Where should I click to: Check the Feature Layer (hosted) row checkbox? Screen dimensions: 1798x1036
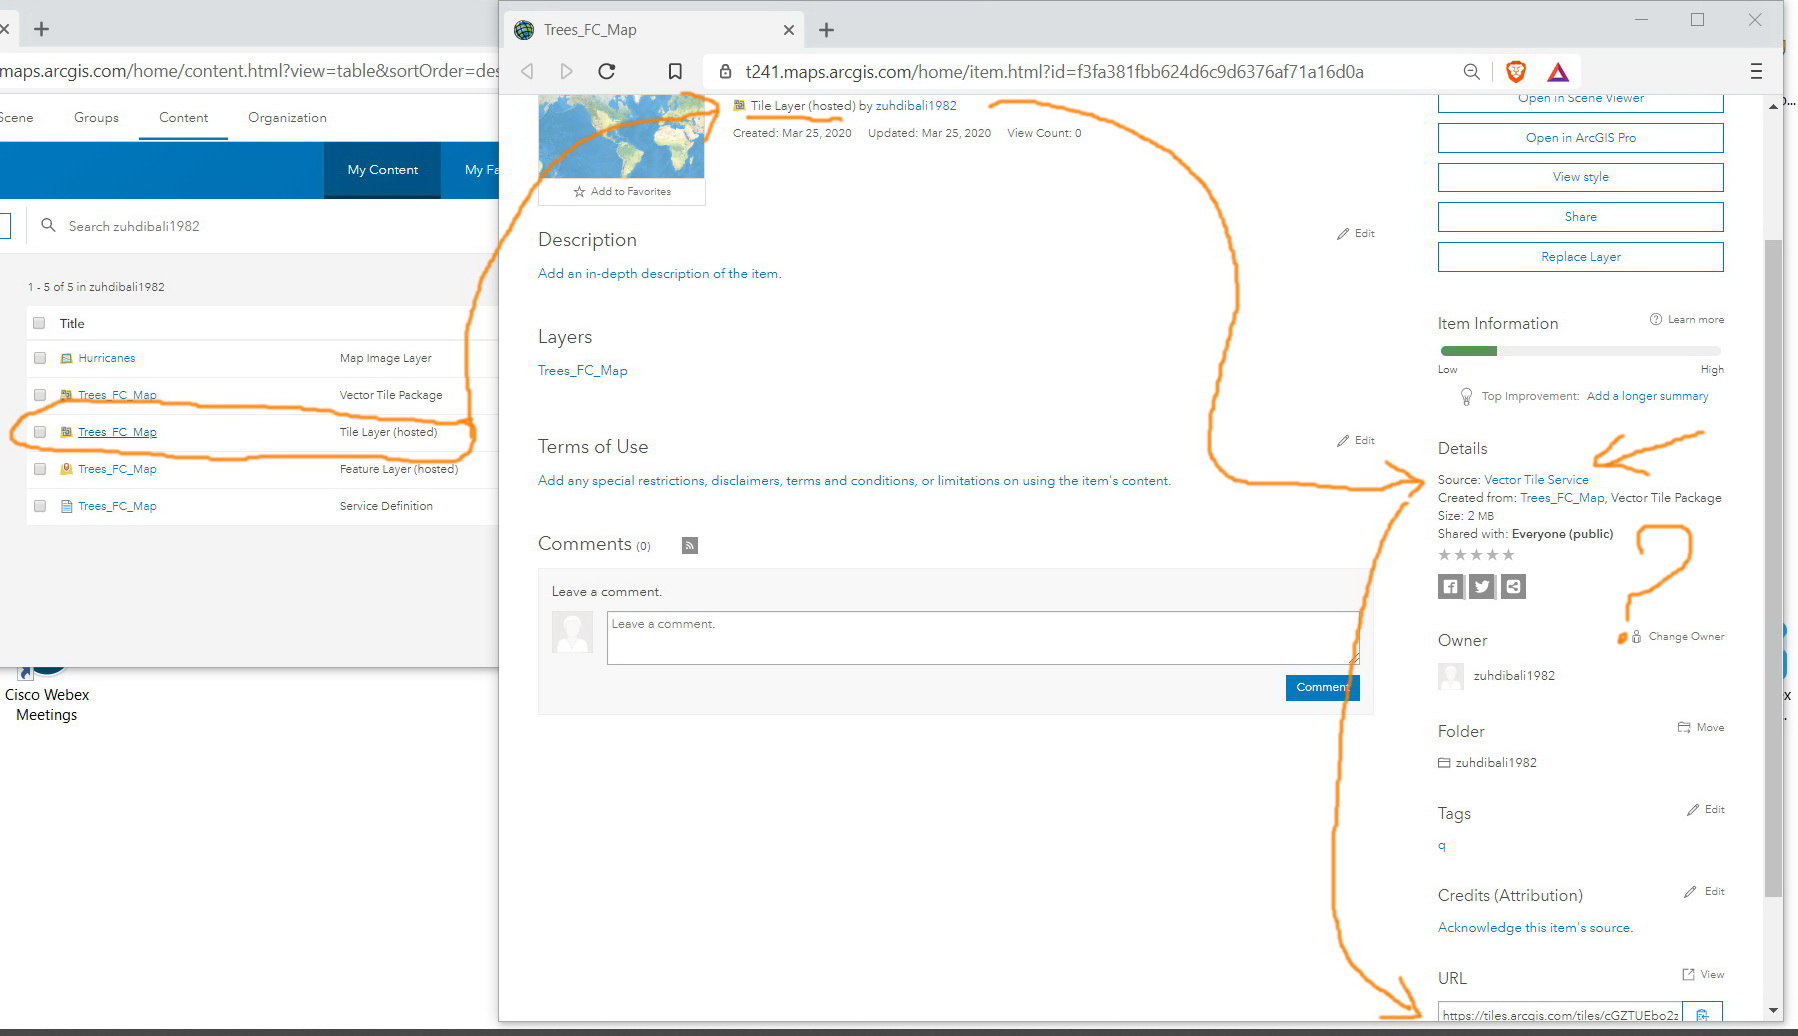point(39,469)
